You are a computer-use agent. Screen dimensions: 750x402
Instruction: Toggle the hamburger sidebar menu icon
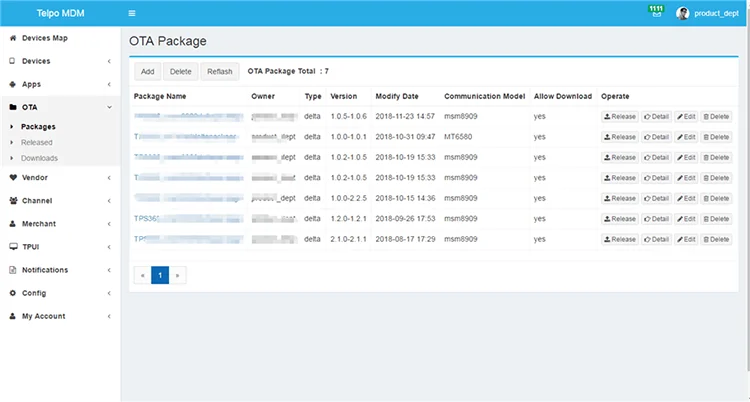[x=132, y=13]
